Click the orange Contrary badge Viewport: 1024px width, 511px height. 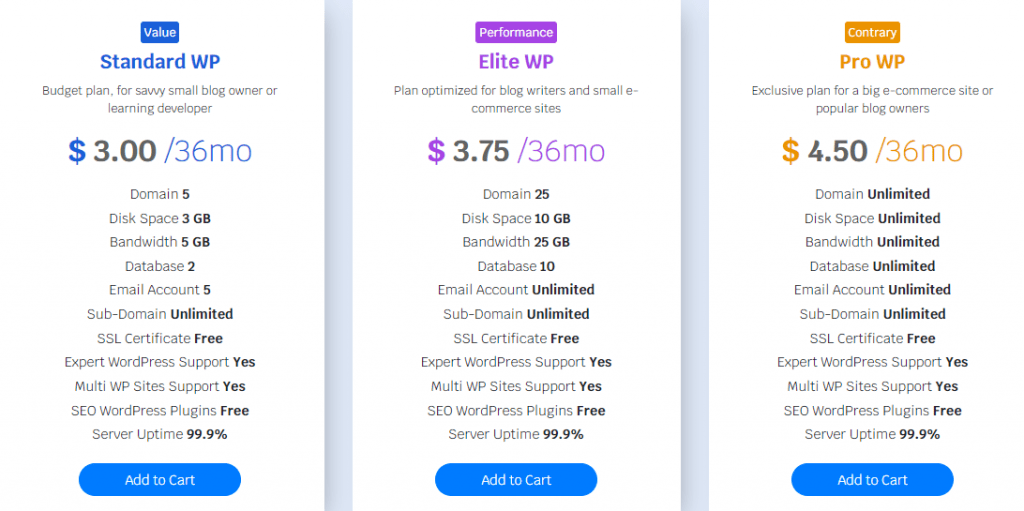[872, 33]
